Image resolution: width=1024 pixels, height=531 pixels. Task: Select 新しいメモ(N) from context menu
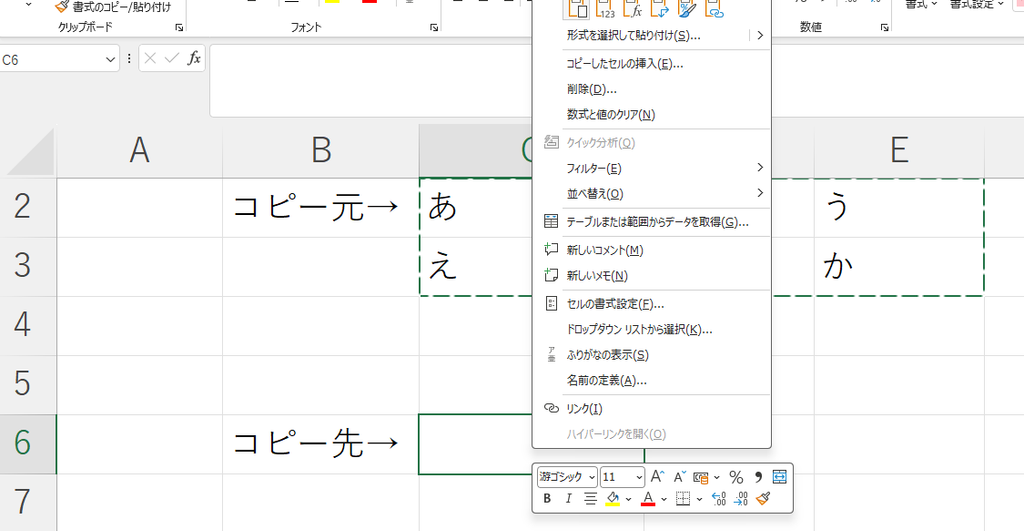[652, 276]
